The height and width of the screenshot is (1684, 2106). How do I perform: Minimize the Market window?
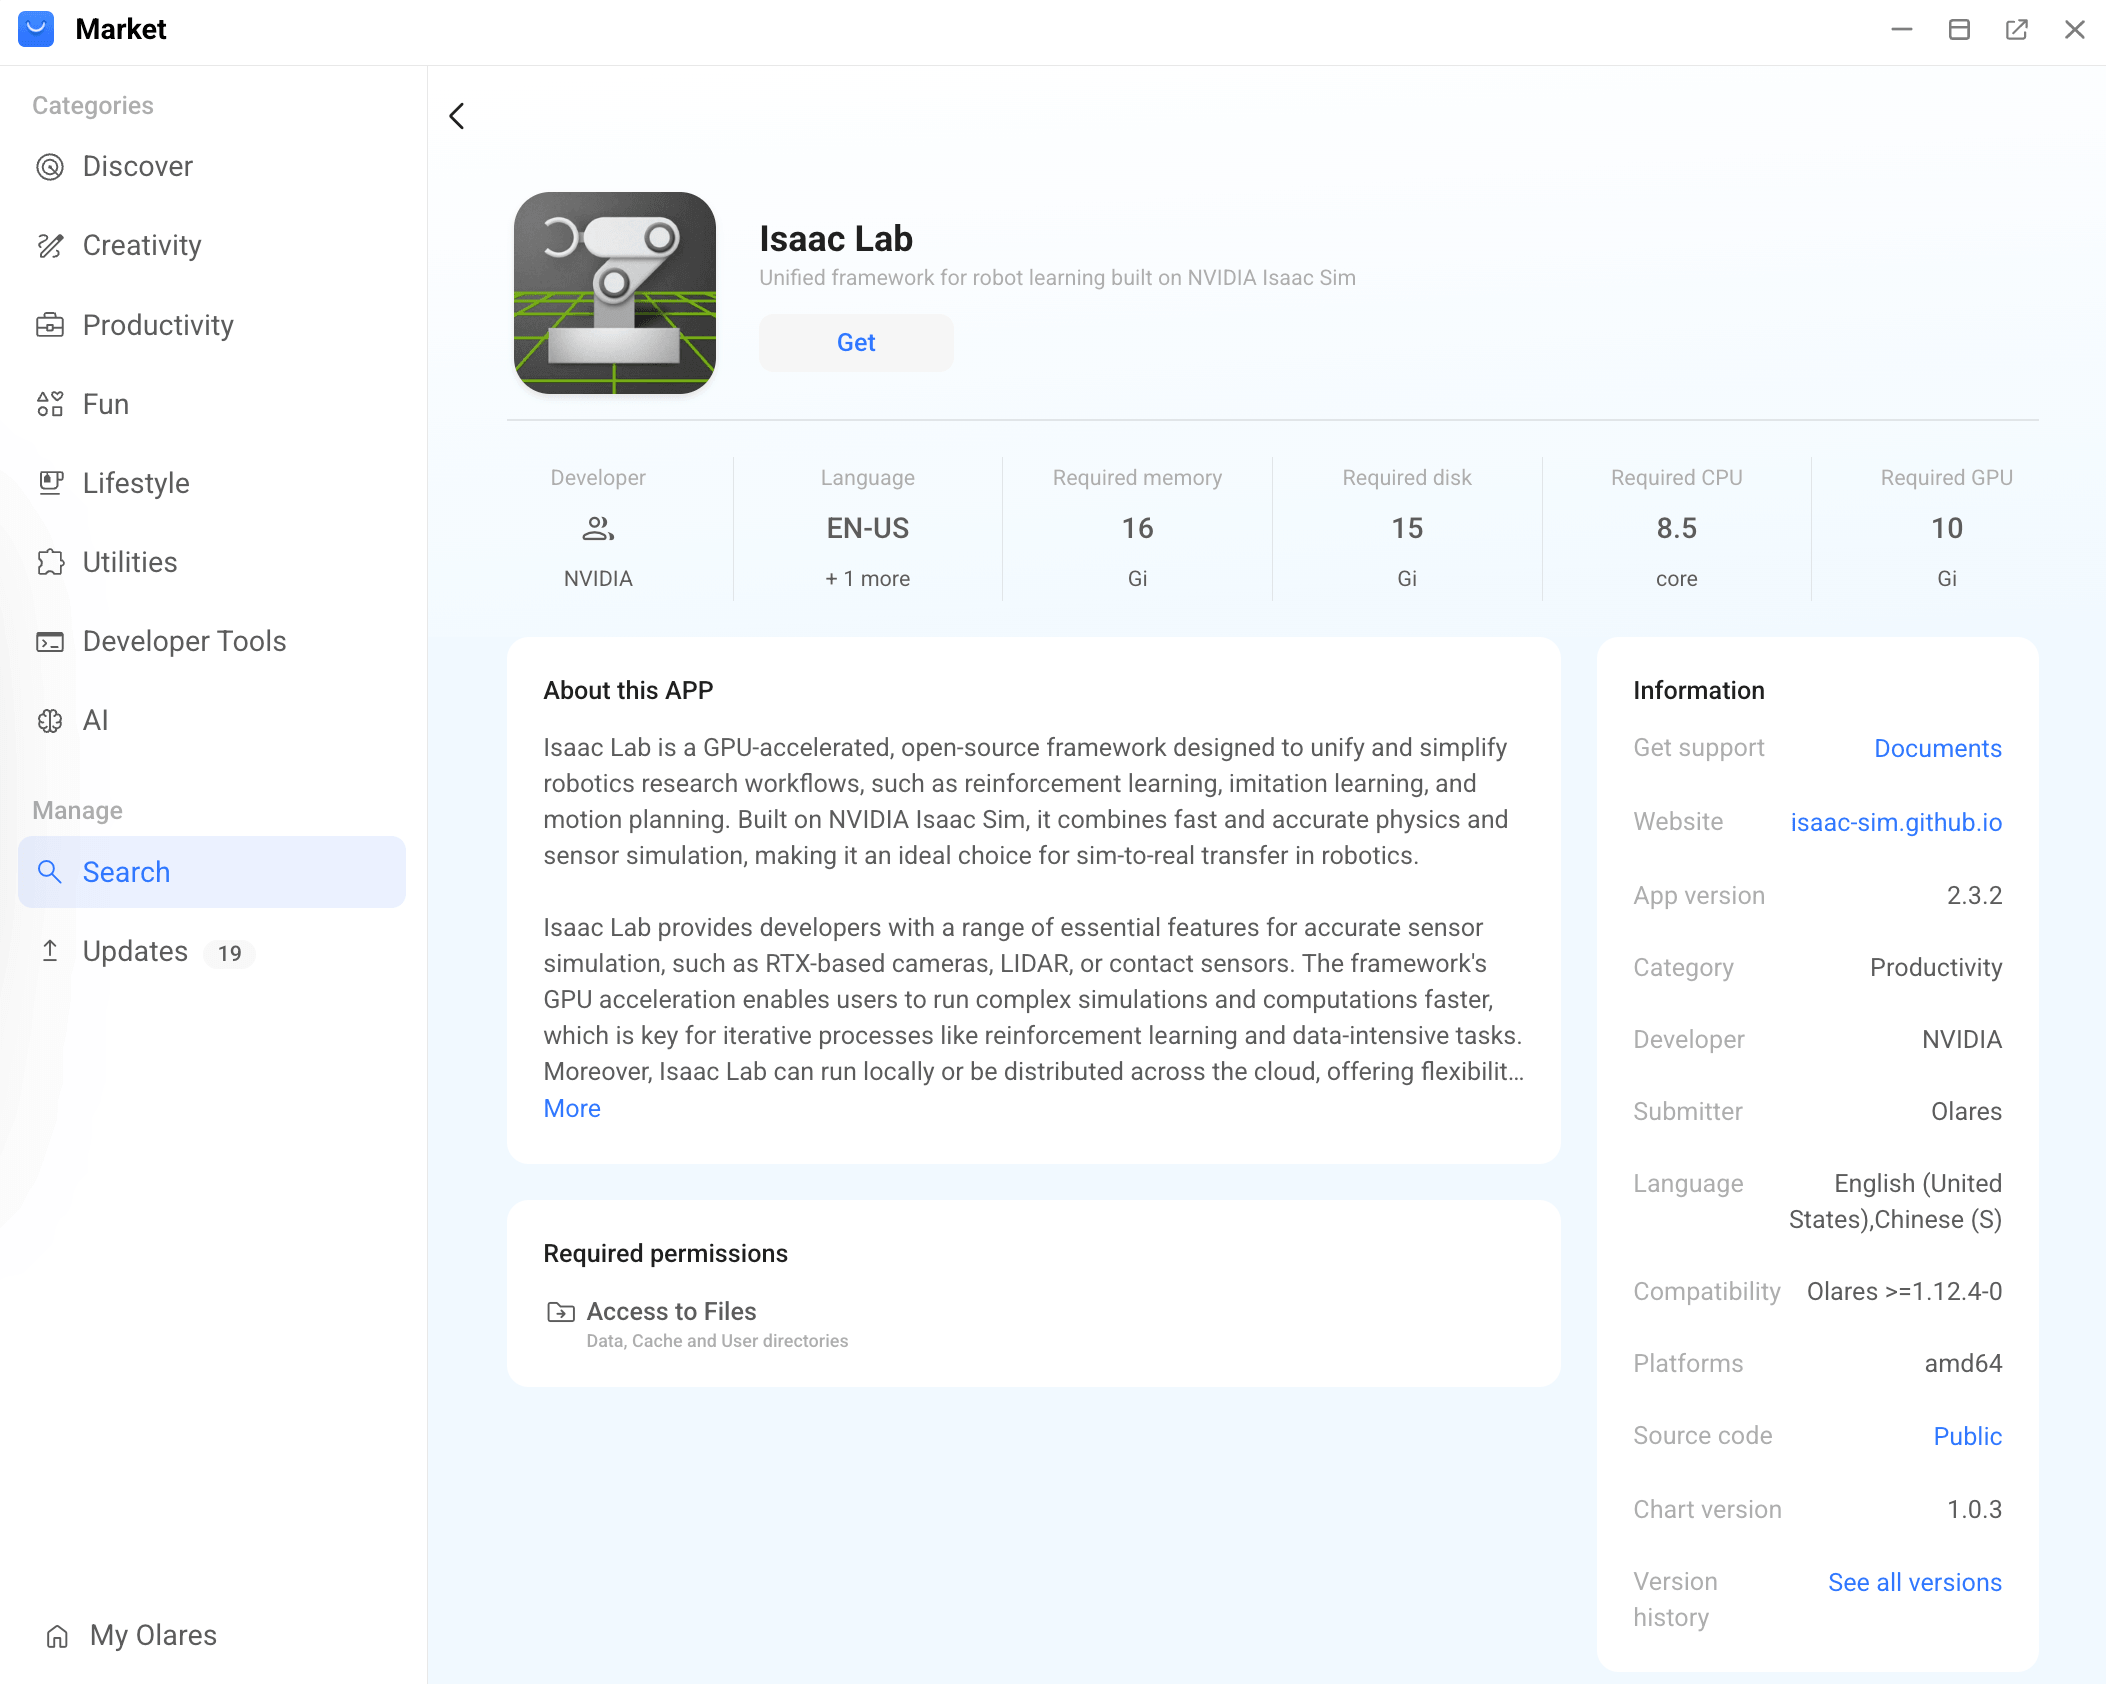1902,30
